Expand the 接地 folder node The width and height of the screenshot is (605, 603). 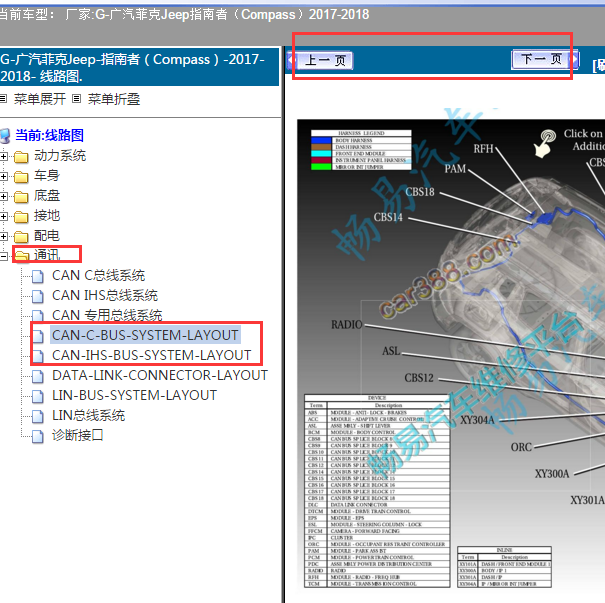click(3, 216)
